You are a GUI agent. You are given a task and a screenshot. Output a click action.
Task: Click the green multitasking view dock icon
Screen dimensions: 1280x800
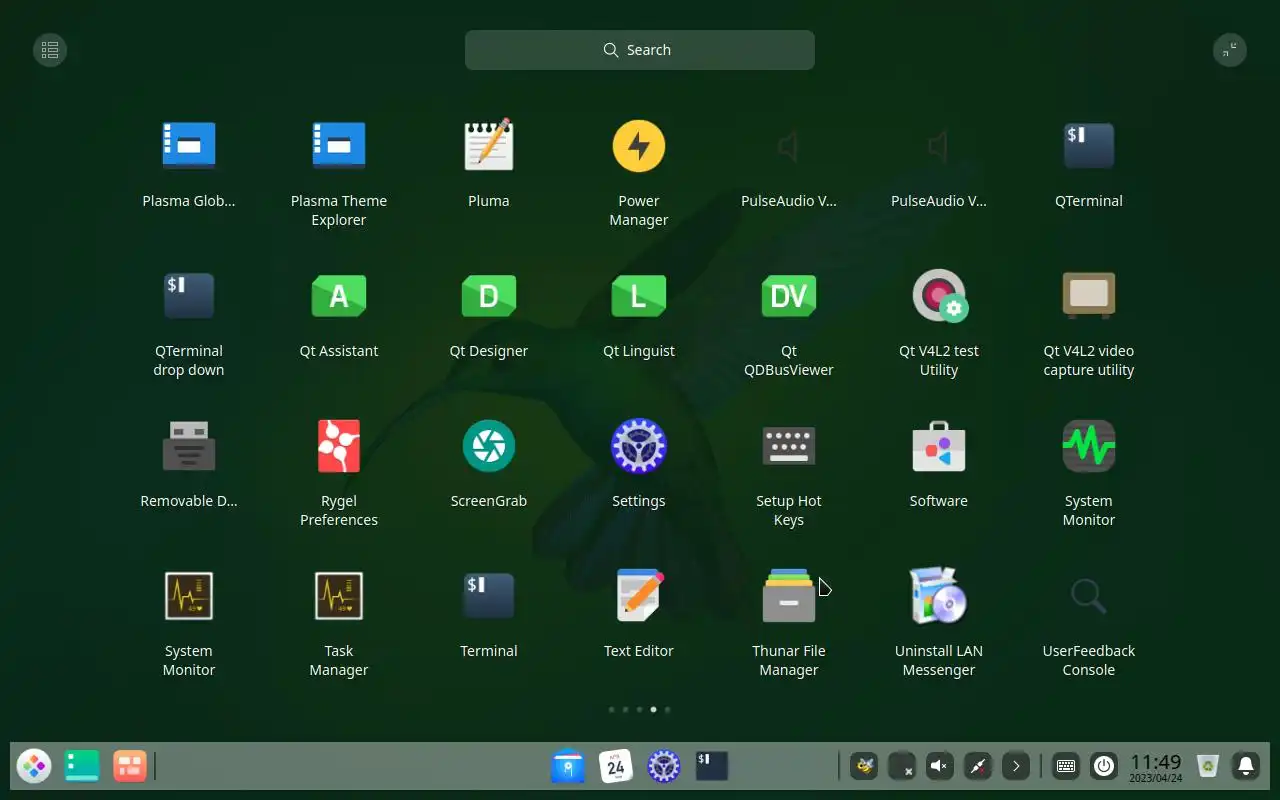pos(82,767)
